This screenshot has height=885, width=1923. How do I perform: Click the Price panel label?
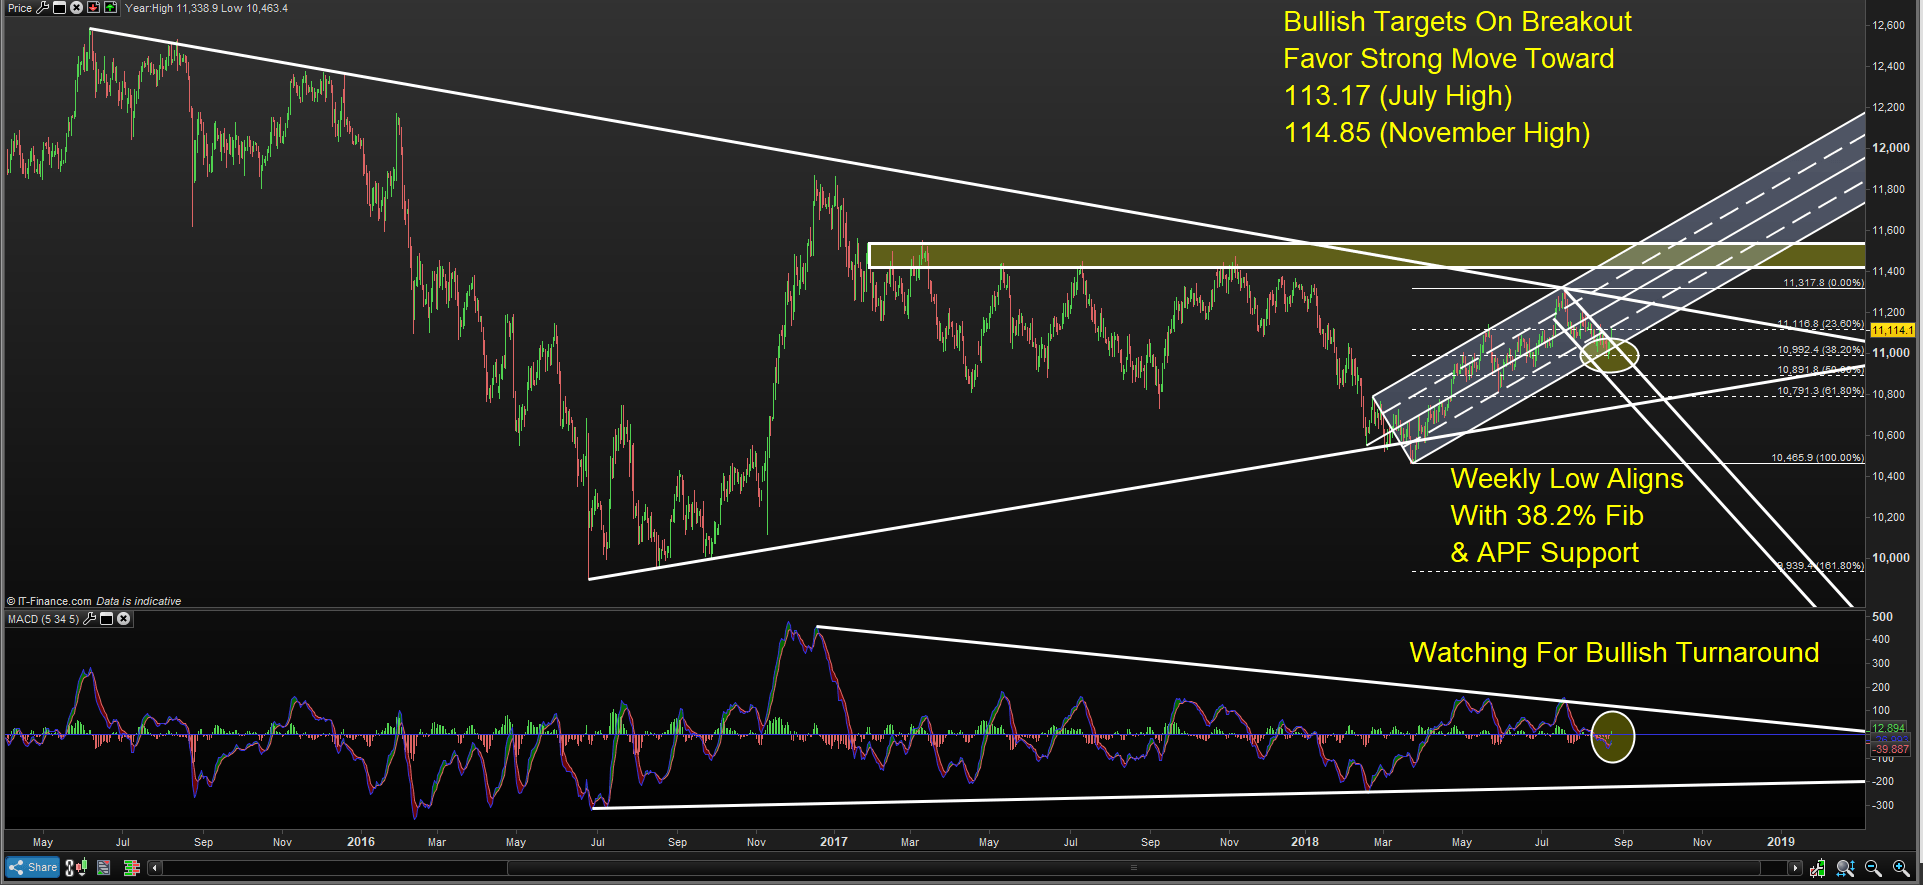20,8
